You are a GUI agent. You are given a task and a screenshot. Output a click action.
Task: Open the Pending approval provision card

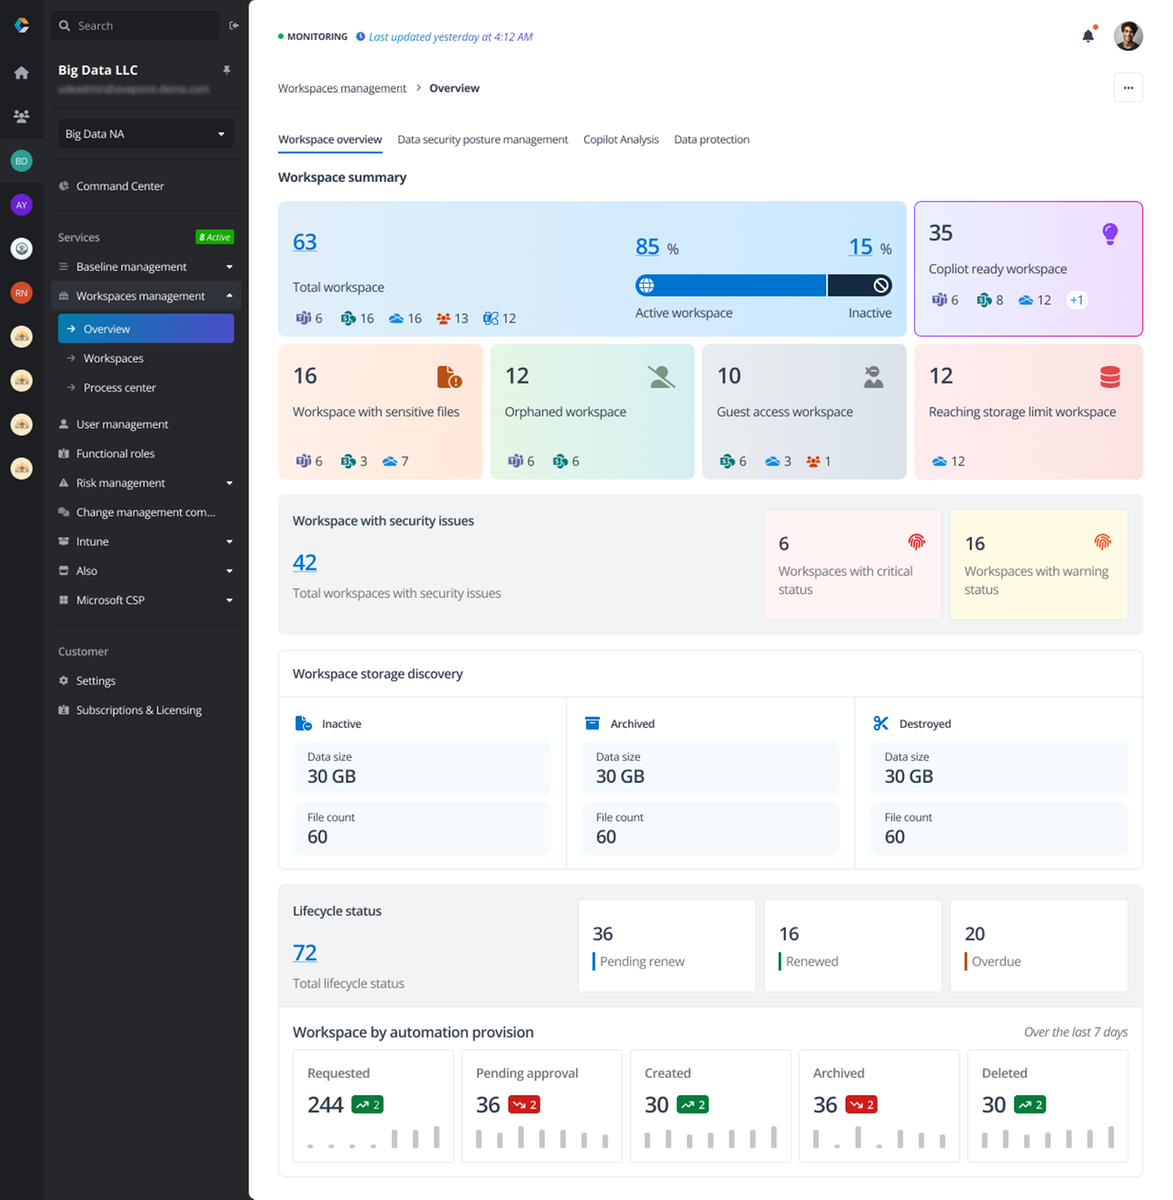coord(542,1106)
